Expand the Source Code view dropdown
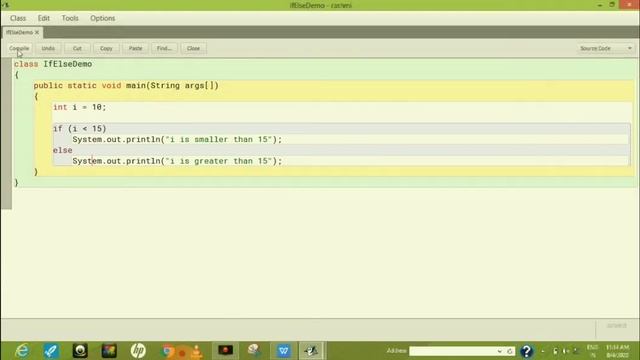 tap(606, 48)
